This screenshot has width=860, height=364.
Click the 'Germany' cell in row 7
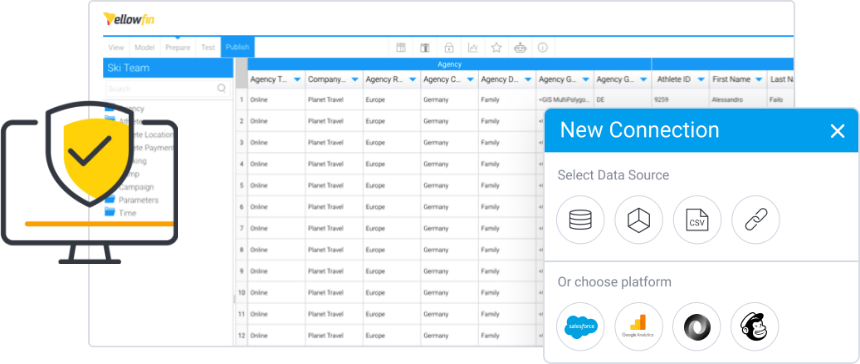(x=449, y=229)
